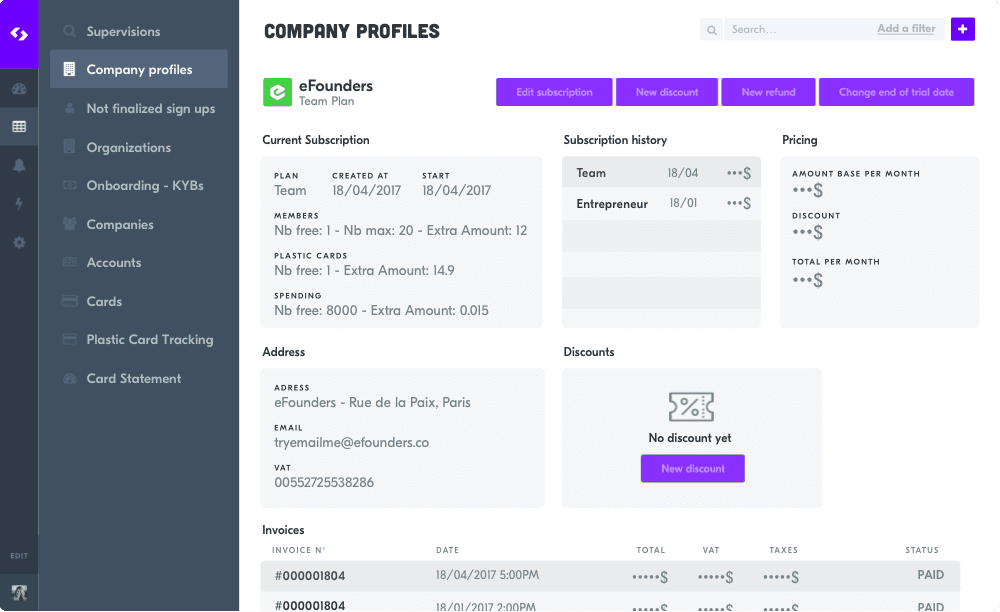Click the New refund button
1000x612 pixels.
(x=768, y=92)
